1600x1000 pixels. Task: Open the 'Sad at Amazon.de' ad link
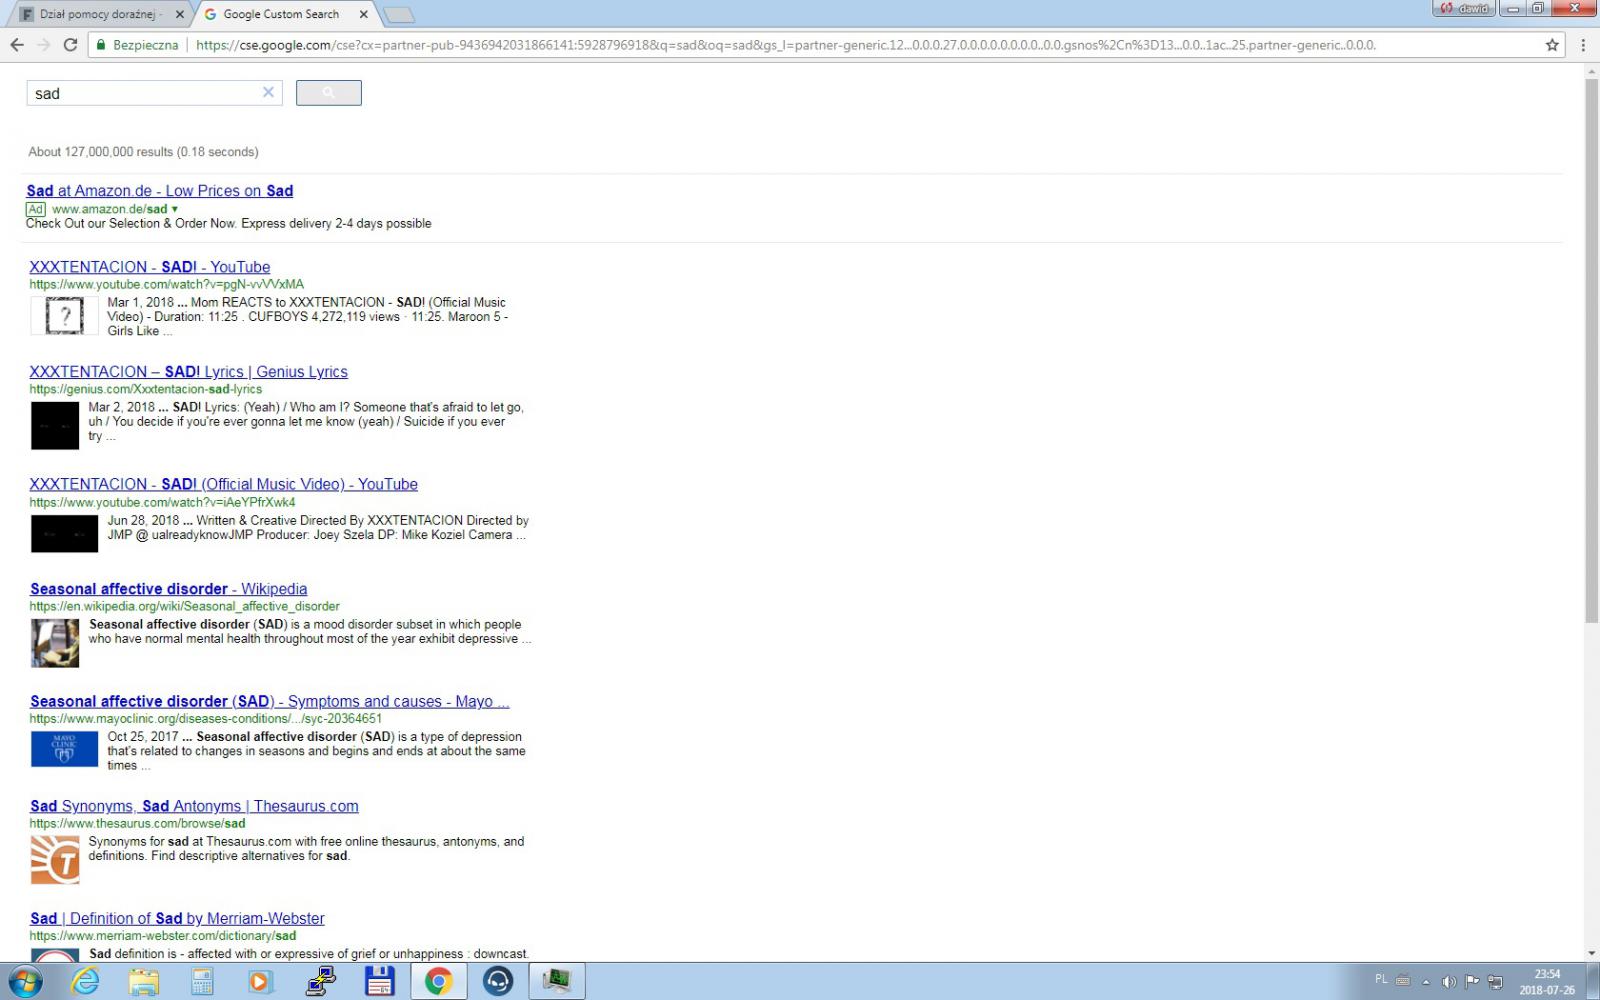tap(160, 191)
